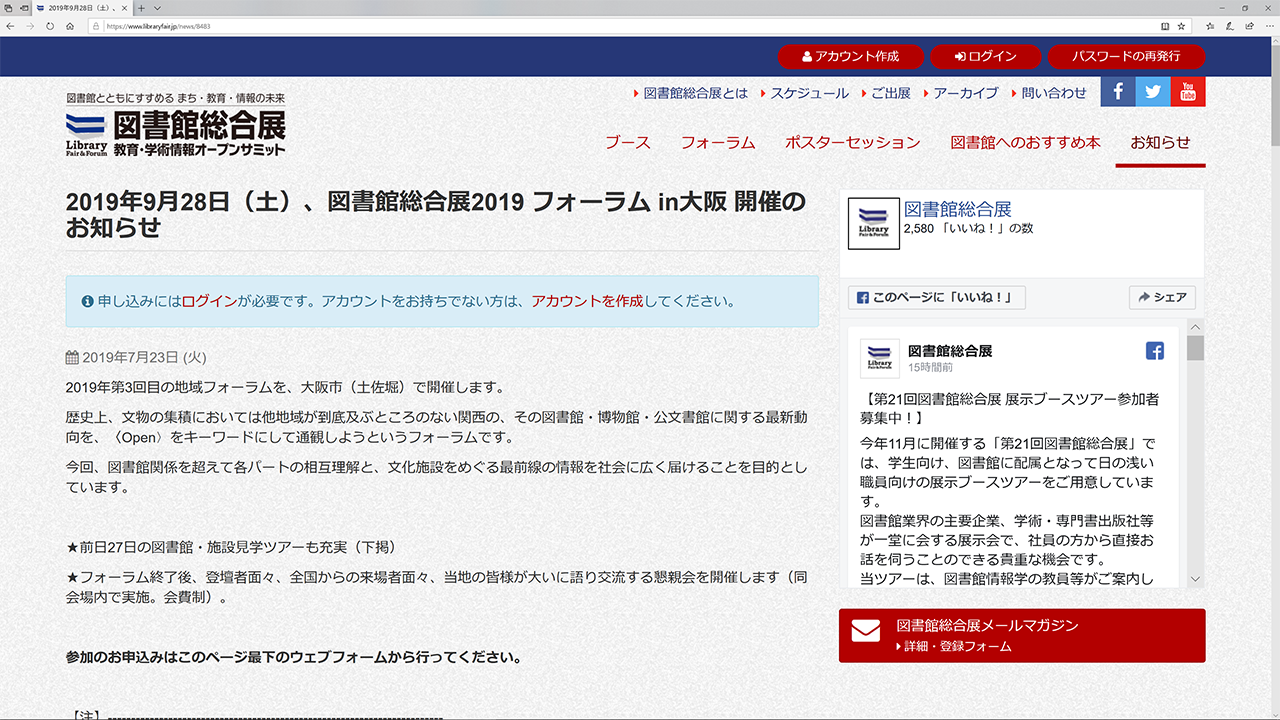Image resolution: width=1280 pixels, height=720 pixels.
Task: Show tabs you've set aside icon
Action: 9,8
